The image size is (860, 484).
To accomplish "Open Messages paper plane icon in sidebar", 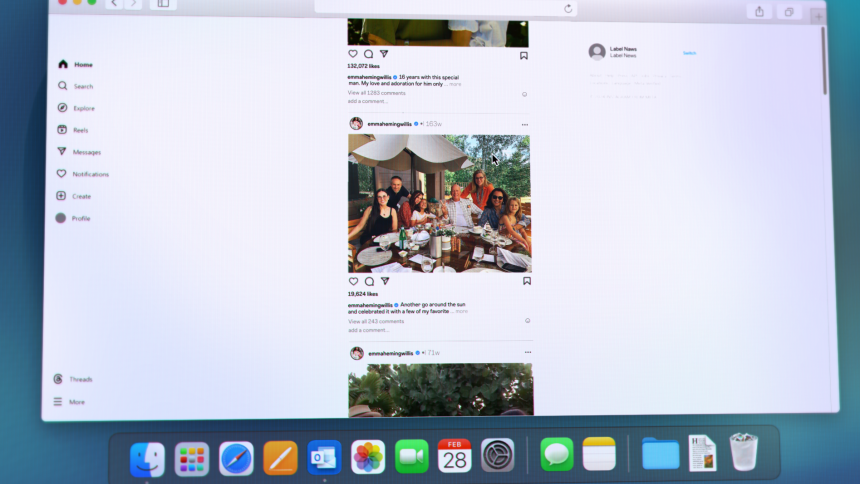I will pyautogui.click(x=62, y=152).
